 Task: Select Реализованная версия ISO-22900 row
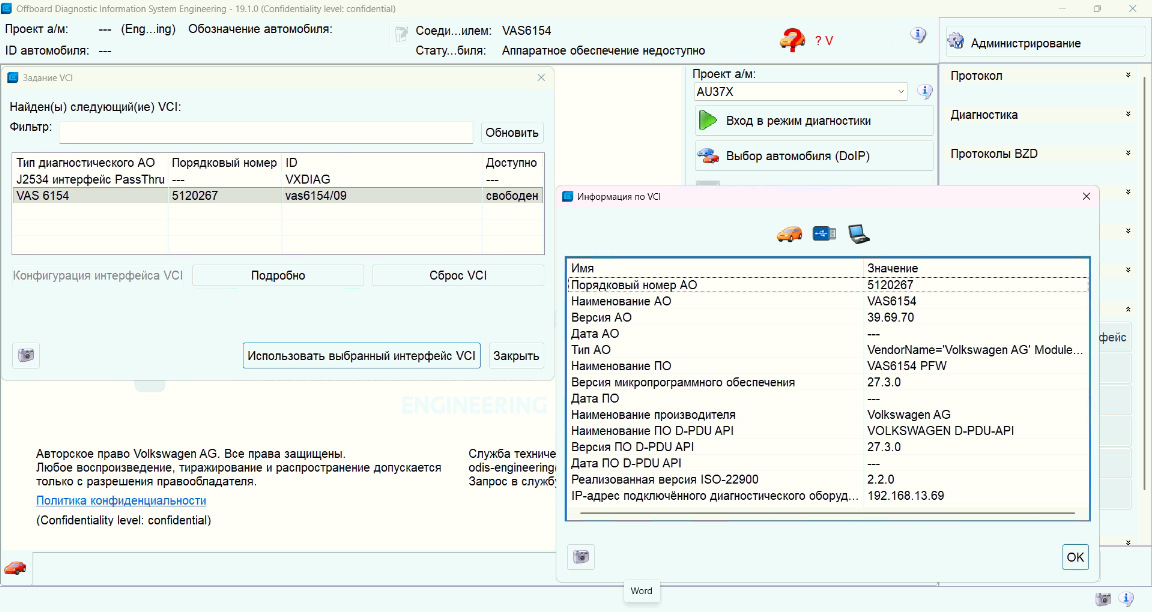[828, 479]
